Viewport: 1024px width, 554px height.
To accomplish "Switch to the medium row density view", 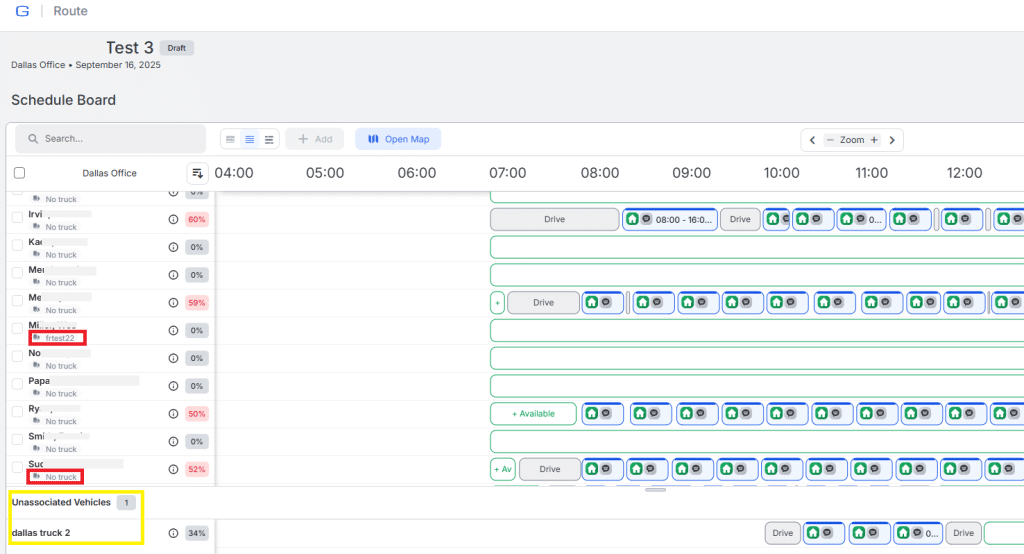I will pos(250,139).
